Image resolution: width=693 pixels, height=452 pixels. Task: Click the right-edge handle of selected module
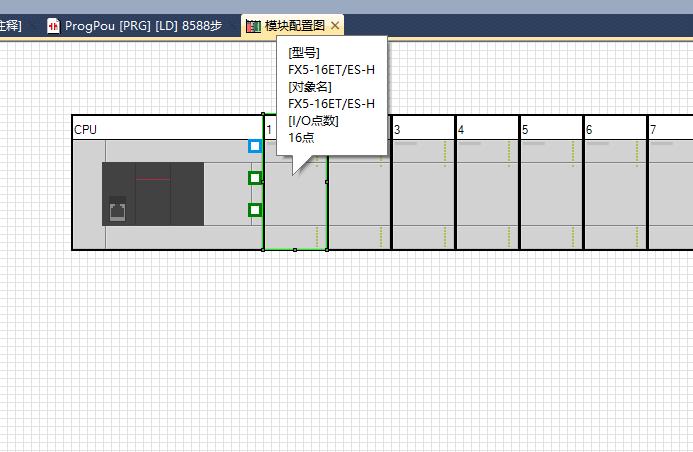pos(327,182)
